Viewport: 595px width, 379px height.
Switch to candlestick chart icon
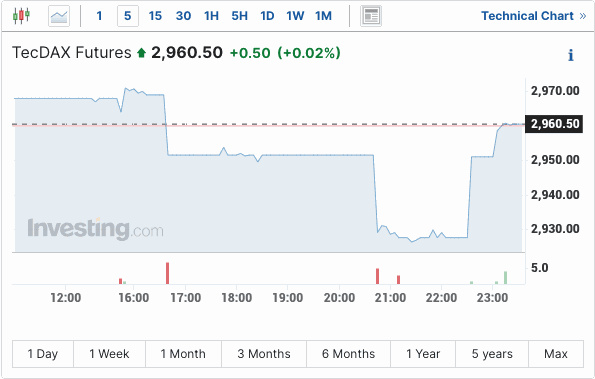coord(21,16)
